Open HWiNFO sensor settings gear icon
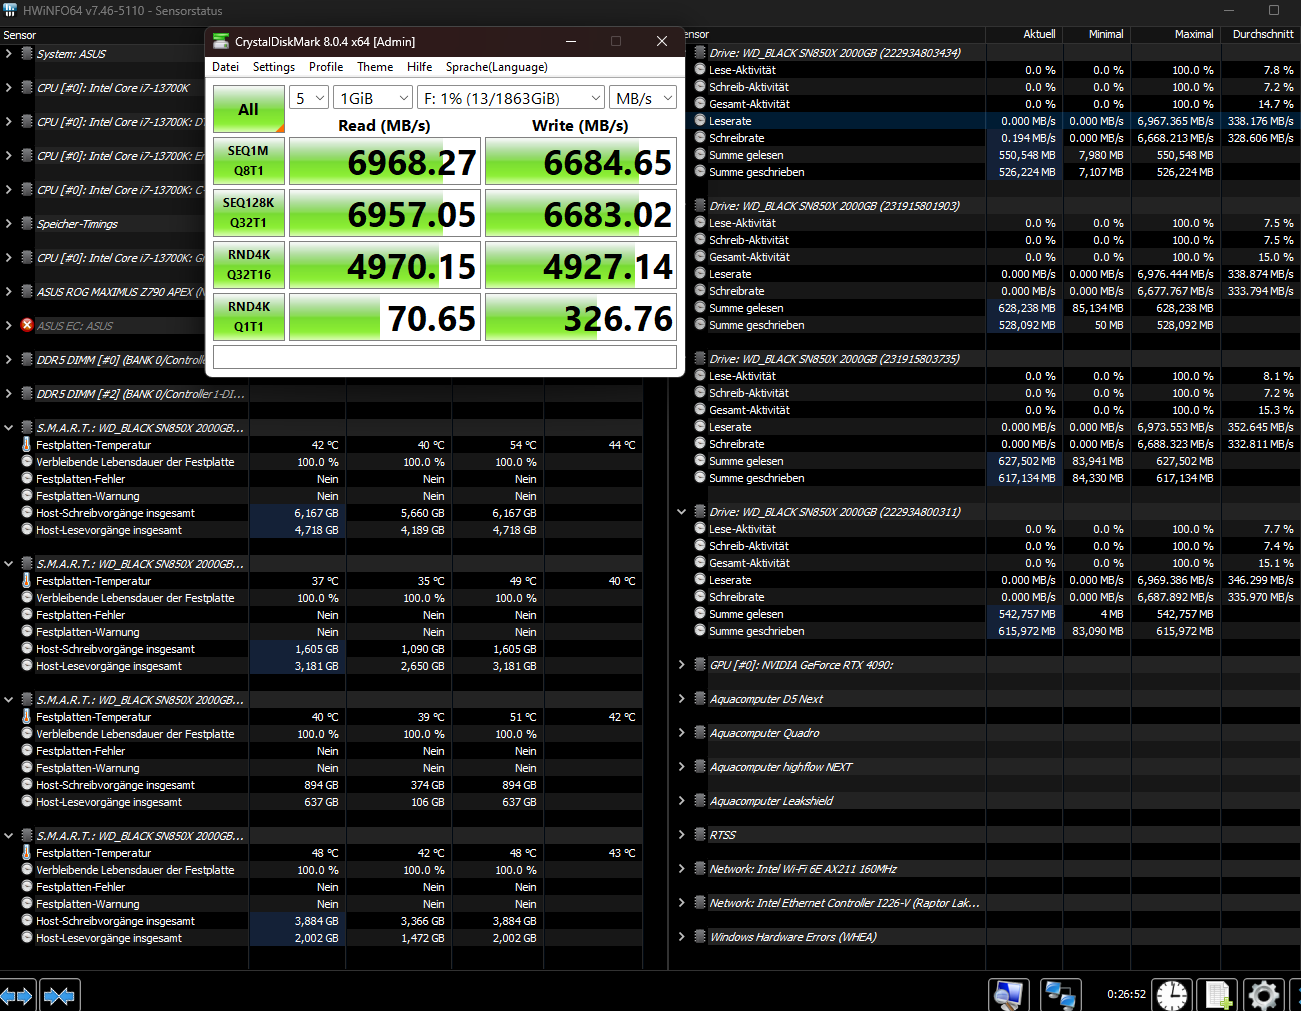 pyautogui.click(x=1264, y=995)
